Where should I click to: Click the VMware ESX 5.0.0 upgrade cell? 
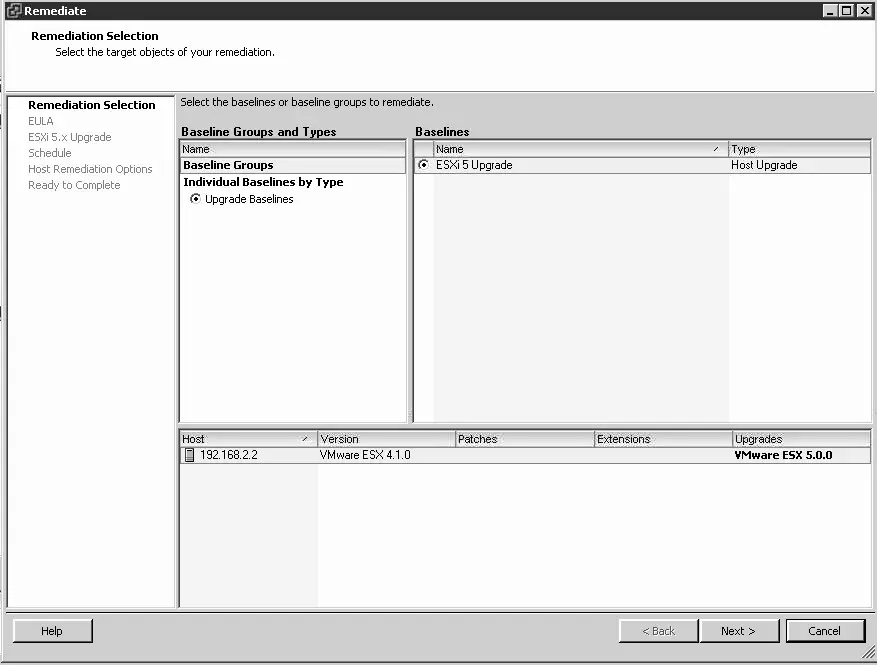[x=784, y=455]
